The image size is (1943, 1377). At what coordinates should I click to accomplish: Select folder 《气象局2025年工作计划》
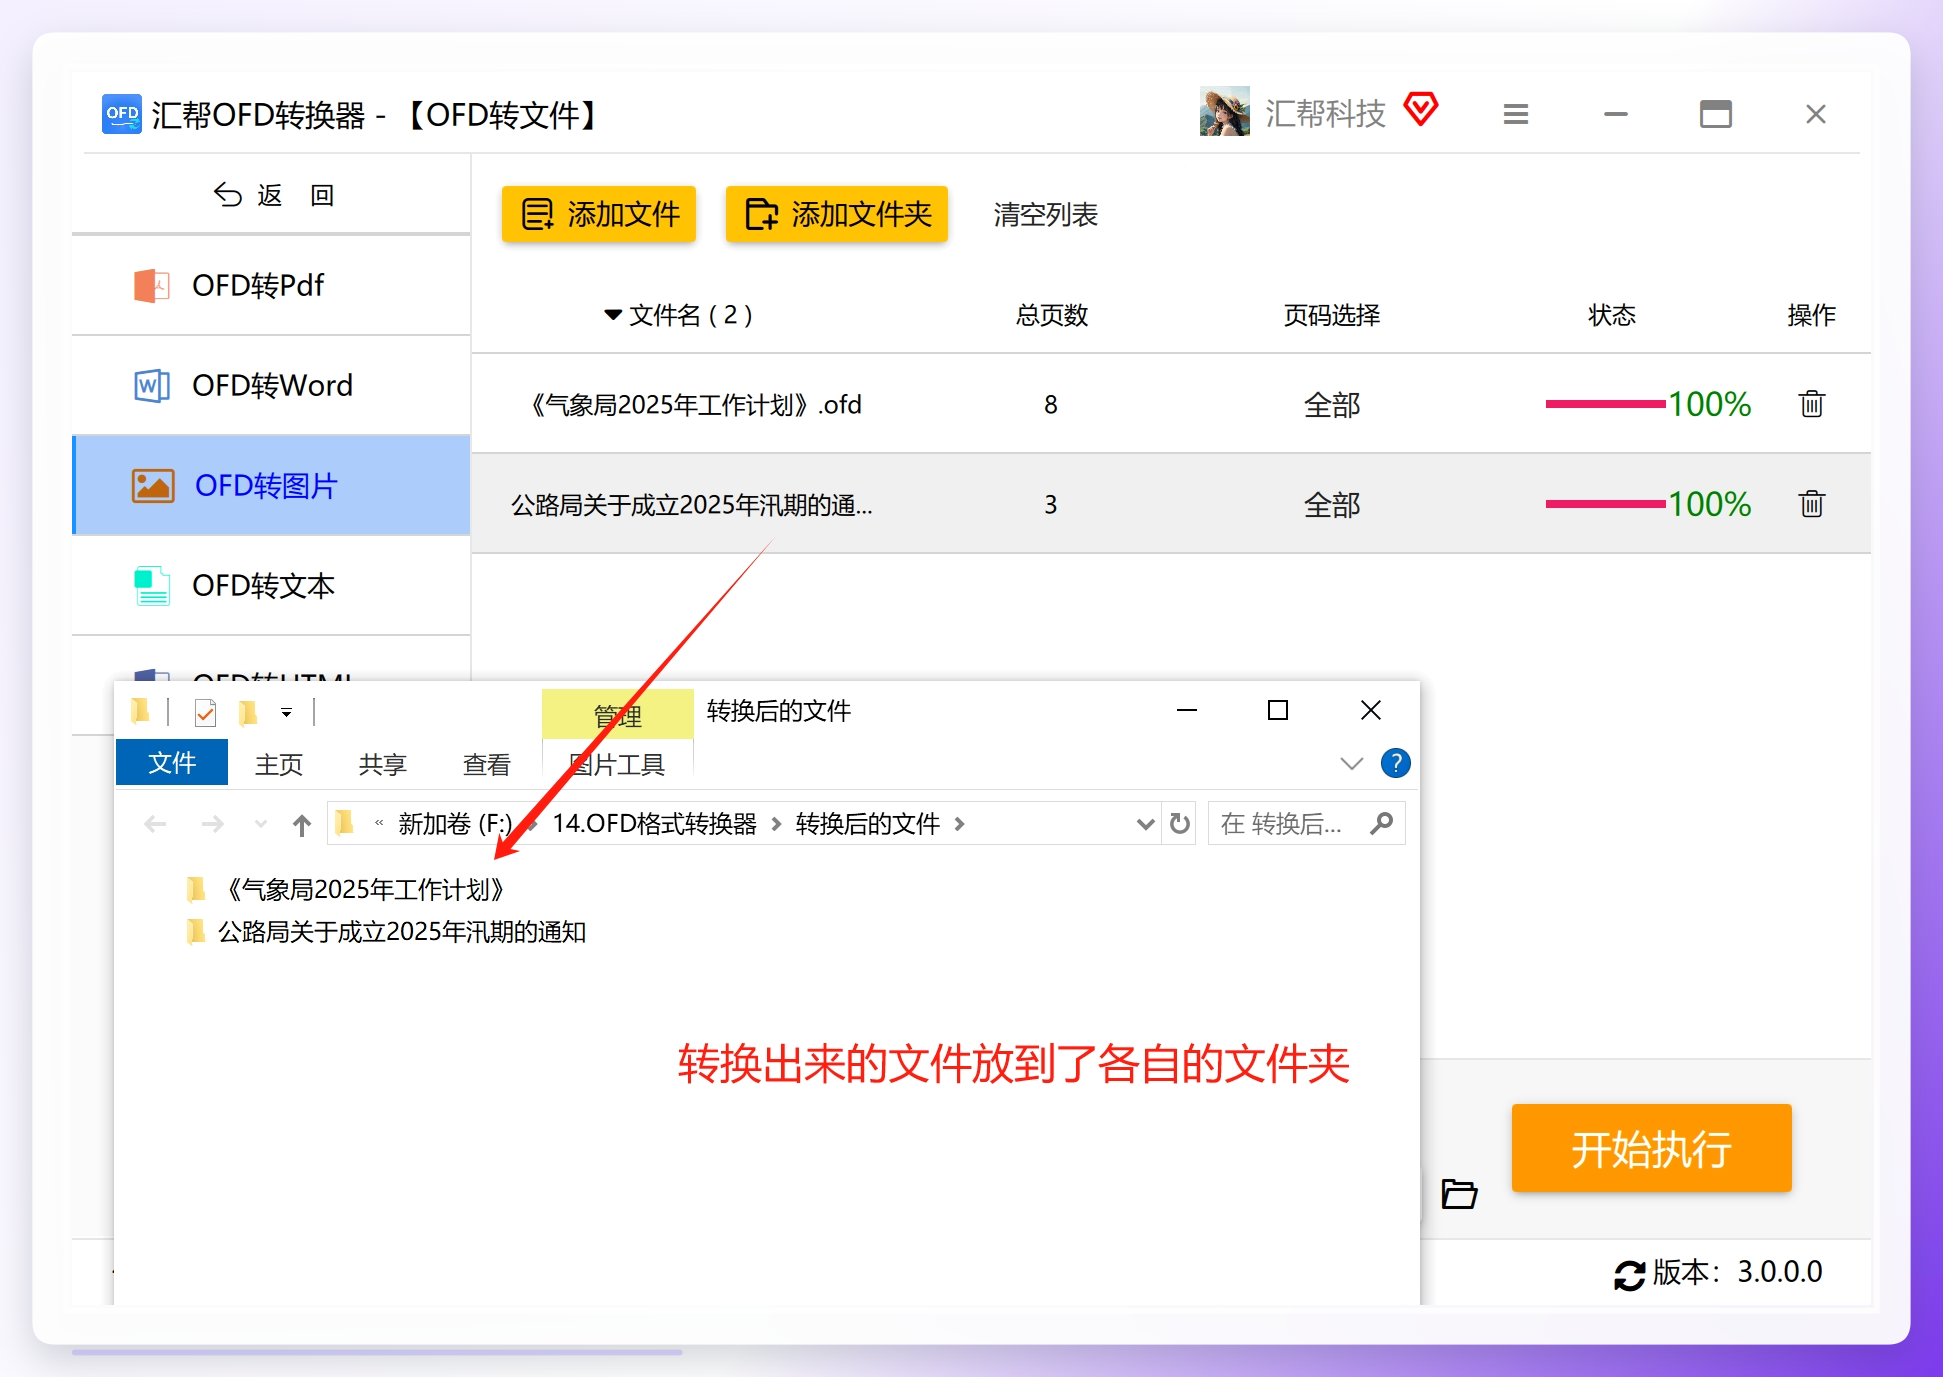[x=348, y=890]
